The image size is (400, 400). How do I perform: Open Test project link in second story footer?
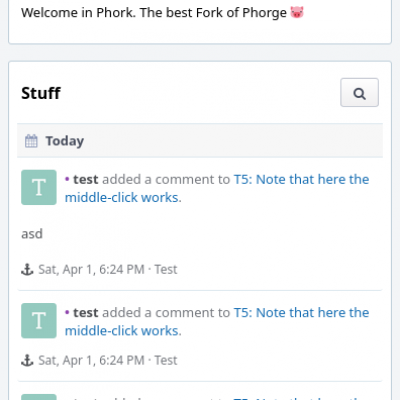coord(166,360)
